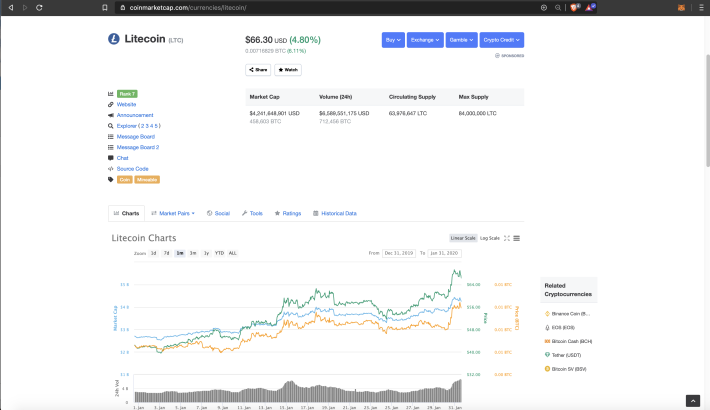Open the Ratings tab

point(288,213)
